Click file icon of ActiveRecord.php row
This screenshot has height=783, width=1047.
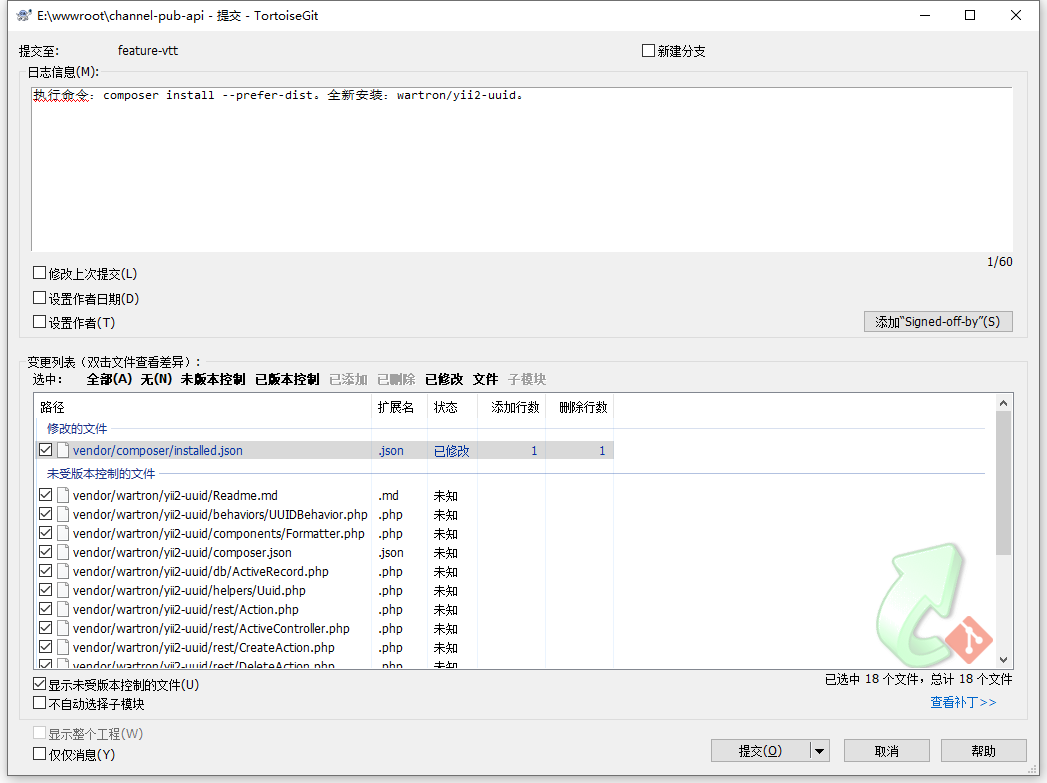point(63,571)
